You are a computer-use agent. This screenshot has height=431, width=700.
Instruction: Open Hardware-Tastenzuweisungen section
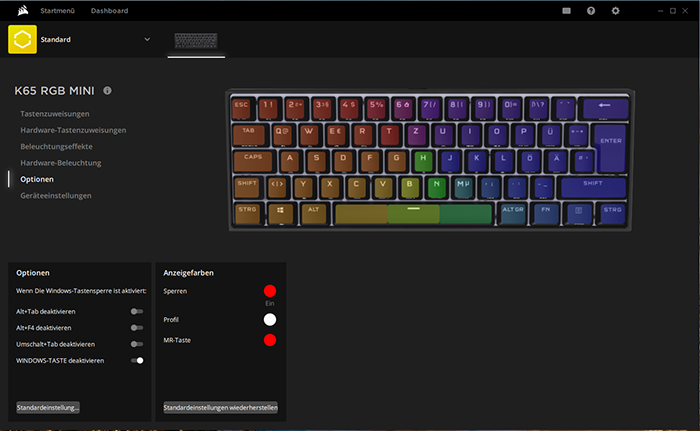tap(73, 130)
